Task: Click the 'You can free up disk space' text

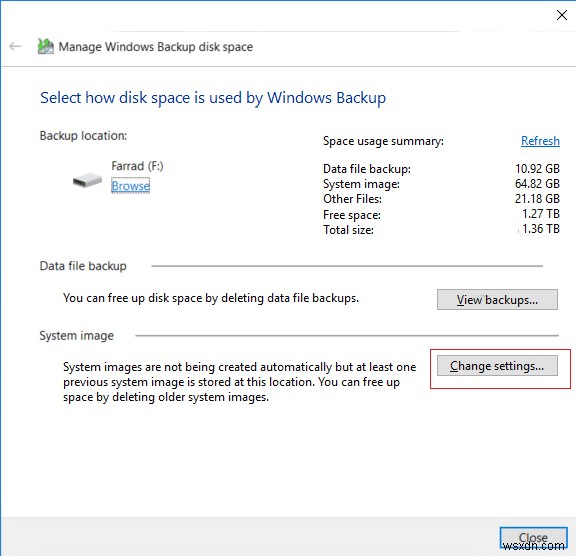Action: click(211, 298)
